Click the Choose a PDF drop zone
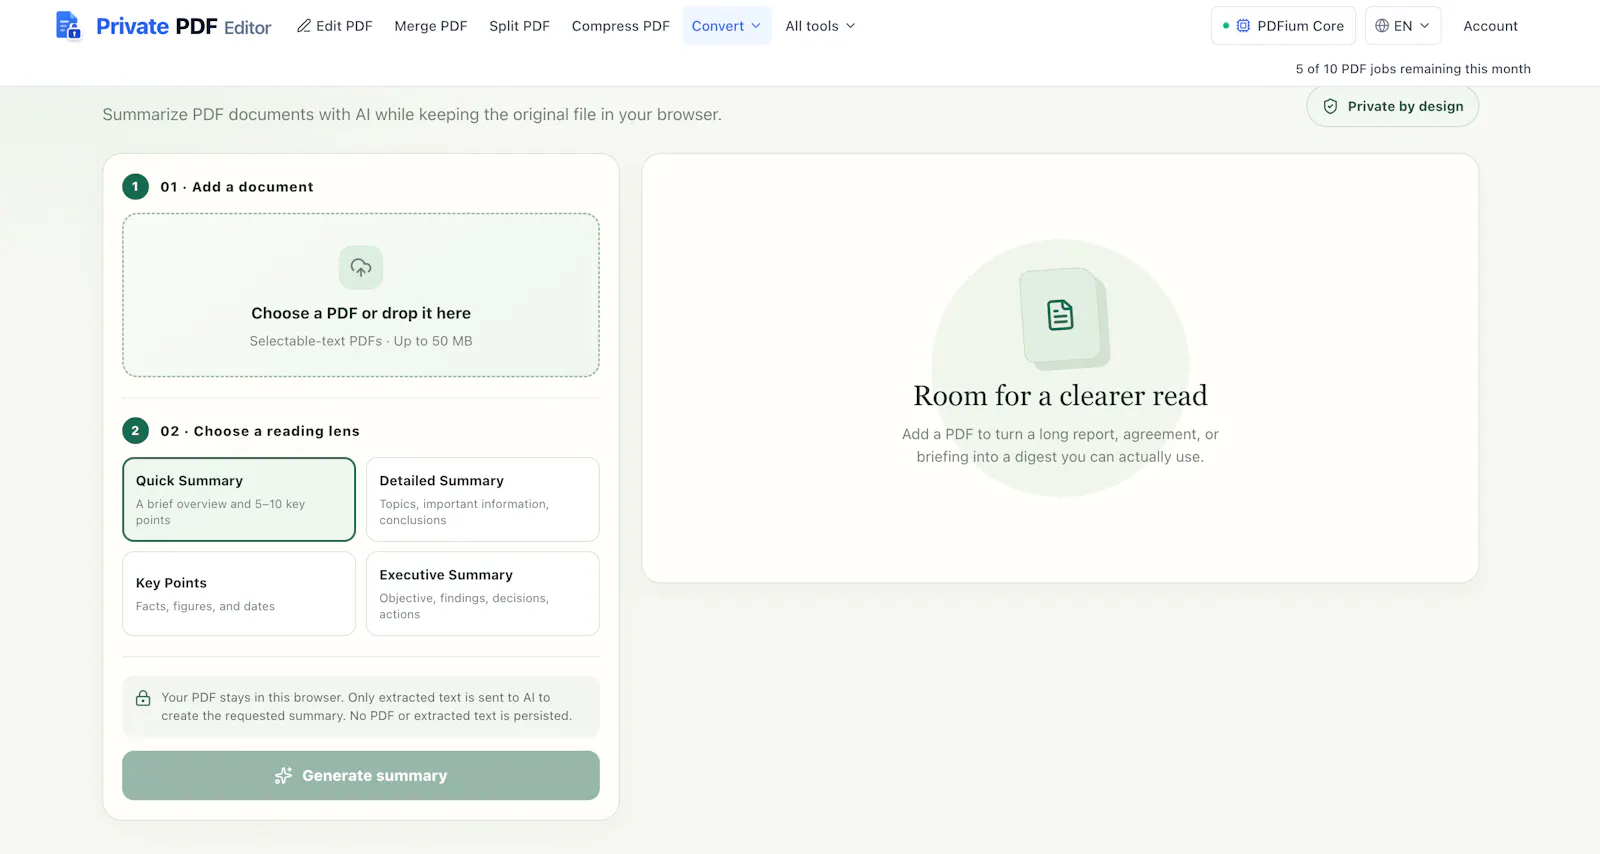The width and height of the screenshot is (1600, 854). coord(361,295)
